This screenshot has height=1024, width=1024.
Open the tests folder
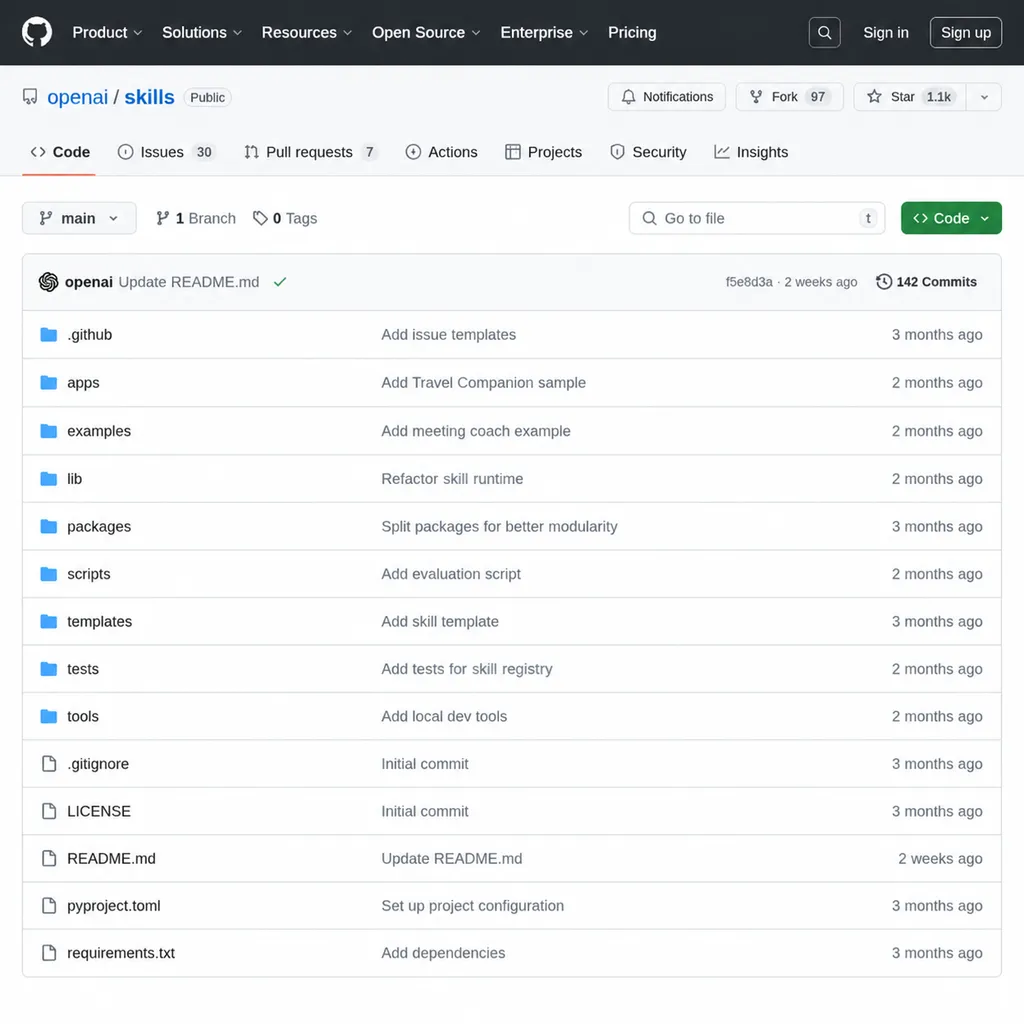point(82,669)
